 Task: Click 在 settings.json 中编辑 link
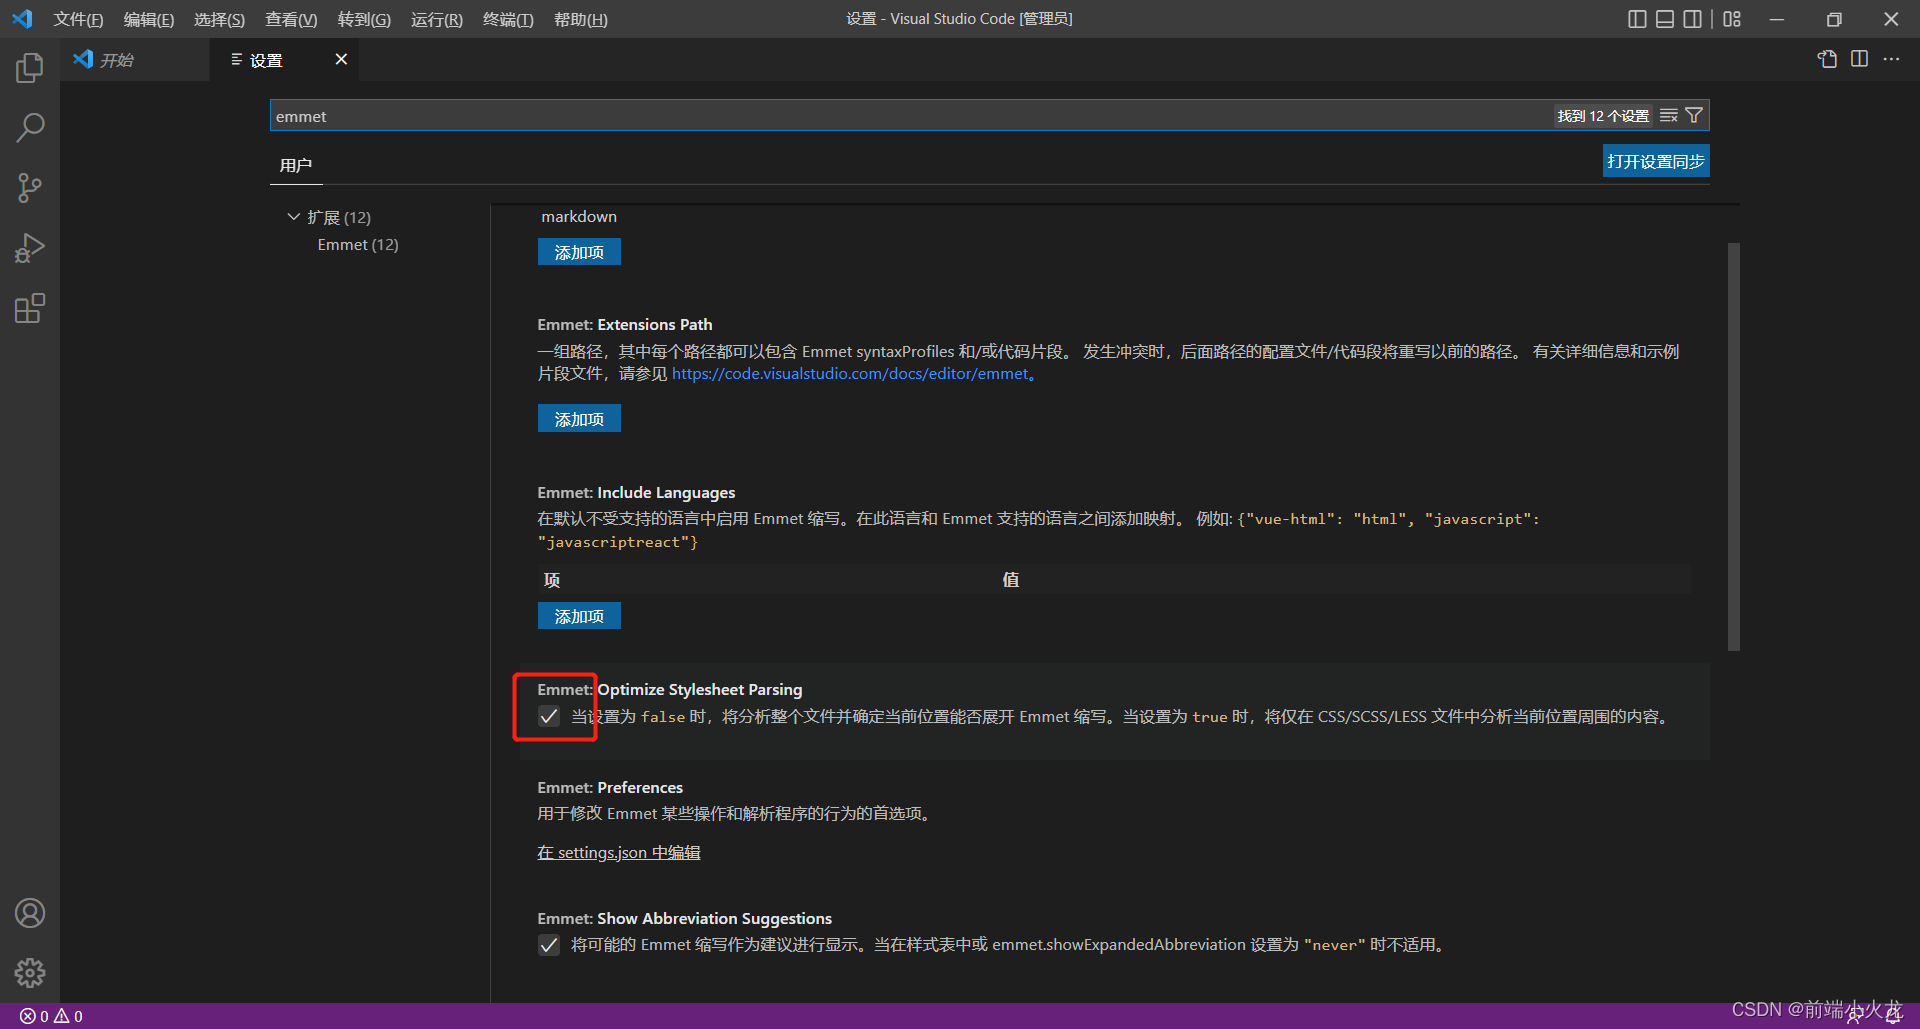pos(619,852)
